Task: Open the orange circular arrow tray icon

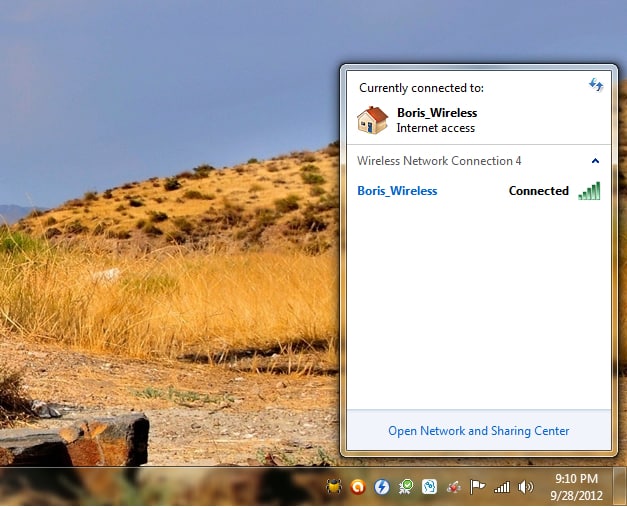Action: coord(358,487)
